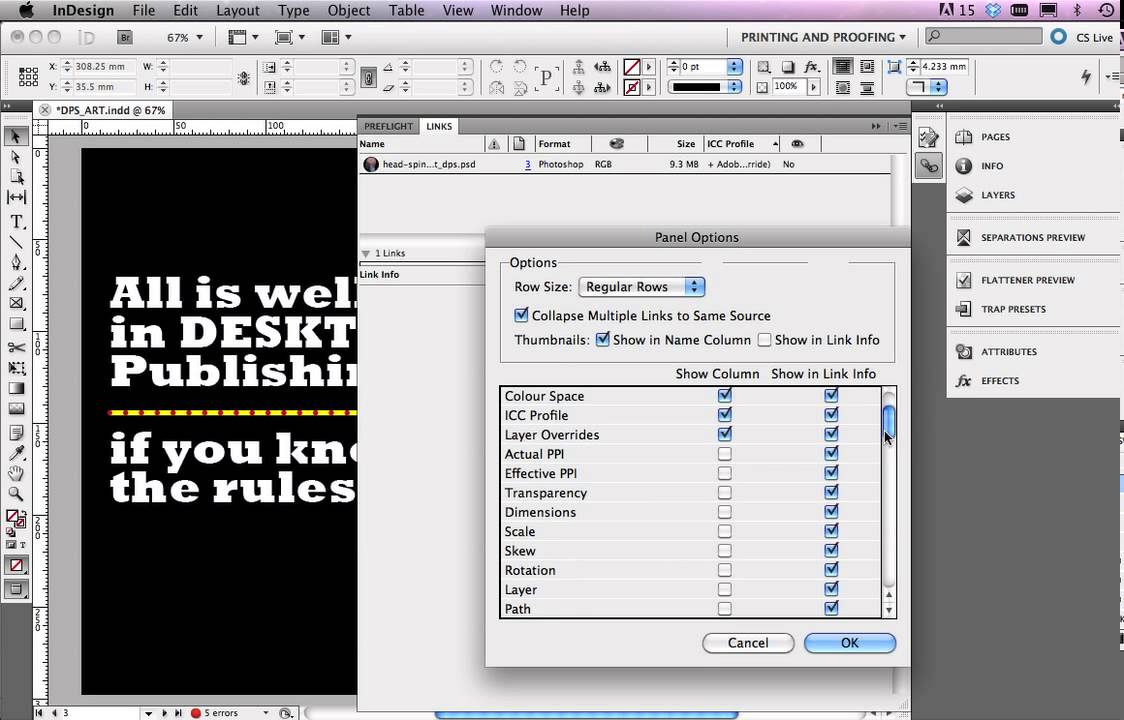Uncheck ICC Profile Show Column checkbox
1124x720 pixels.
click(725, 415)
